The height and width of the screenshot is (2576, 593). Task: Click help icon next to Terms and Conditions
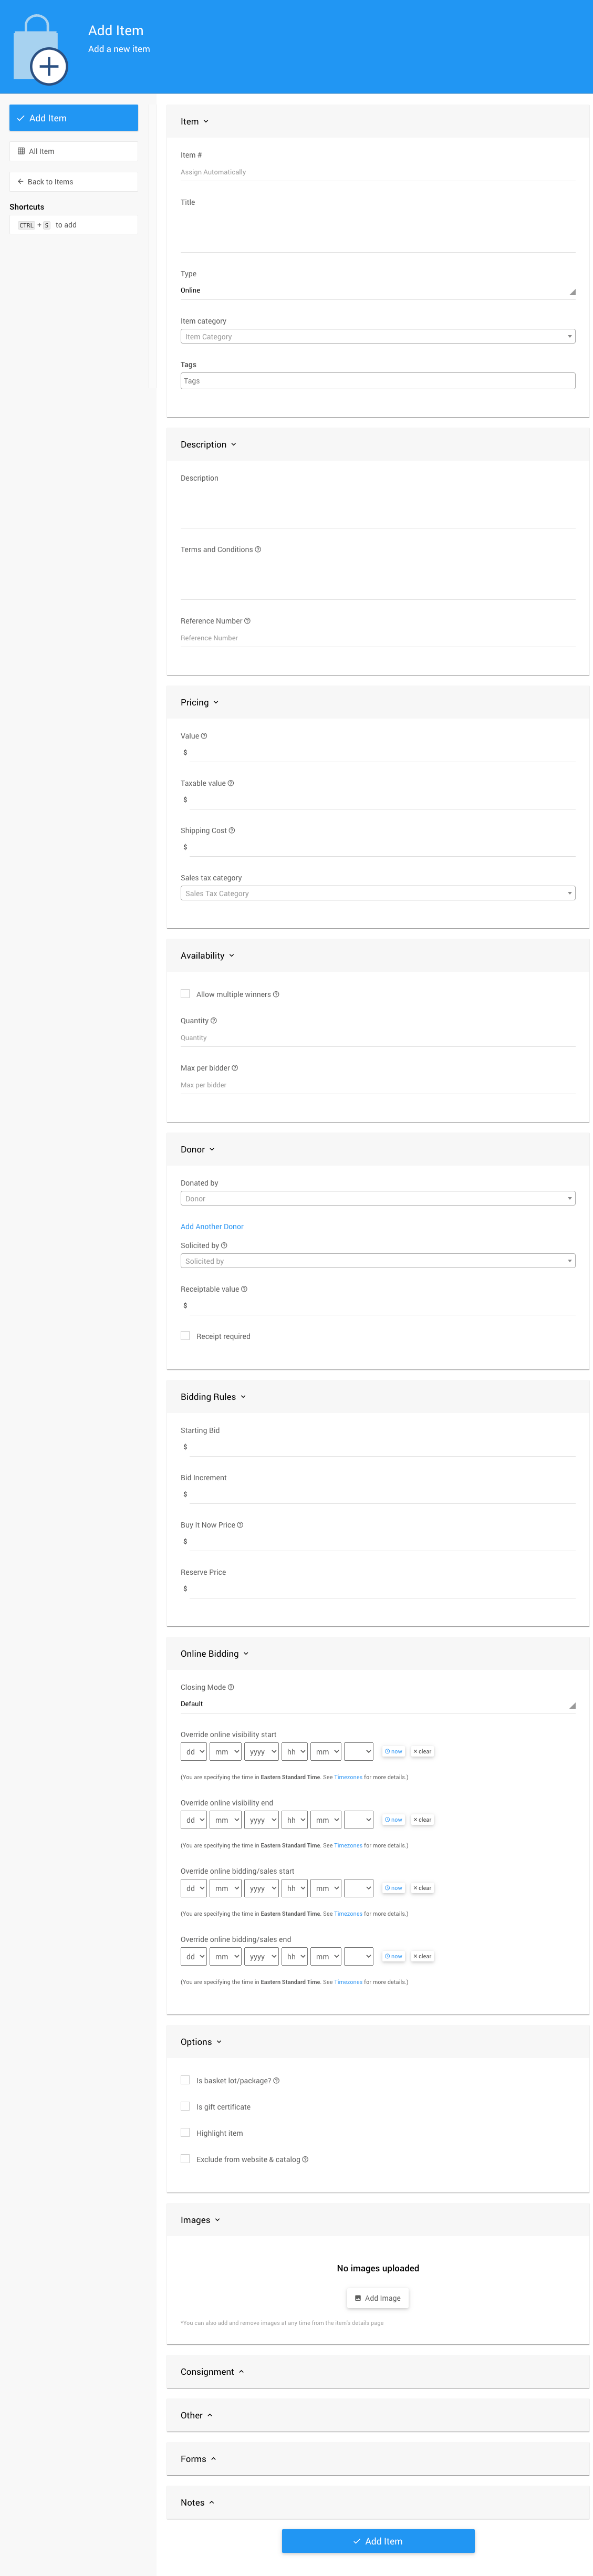258,549
